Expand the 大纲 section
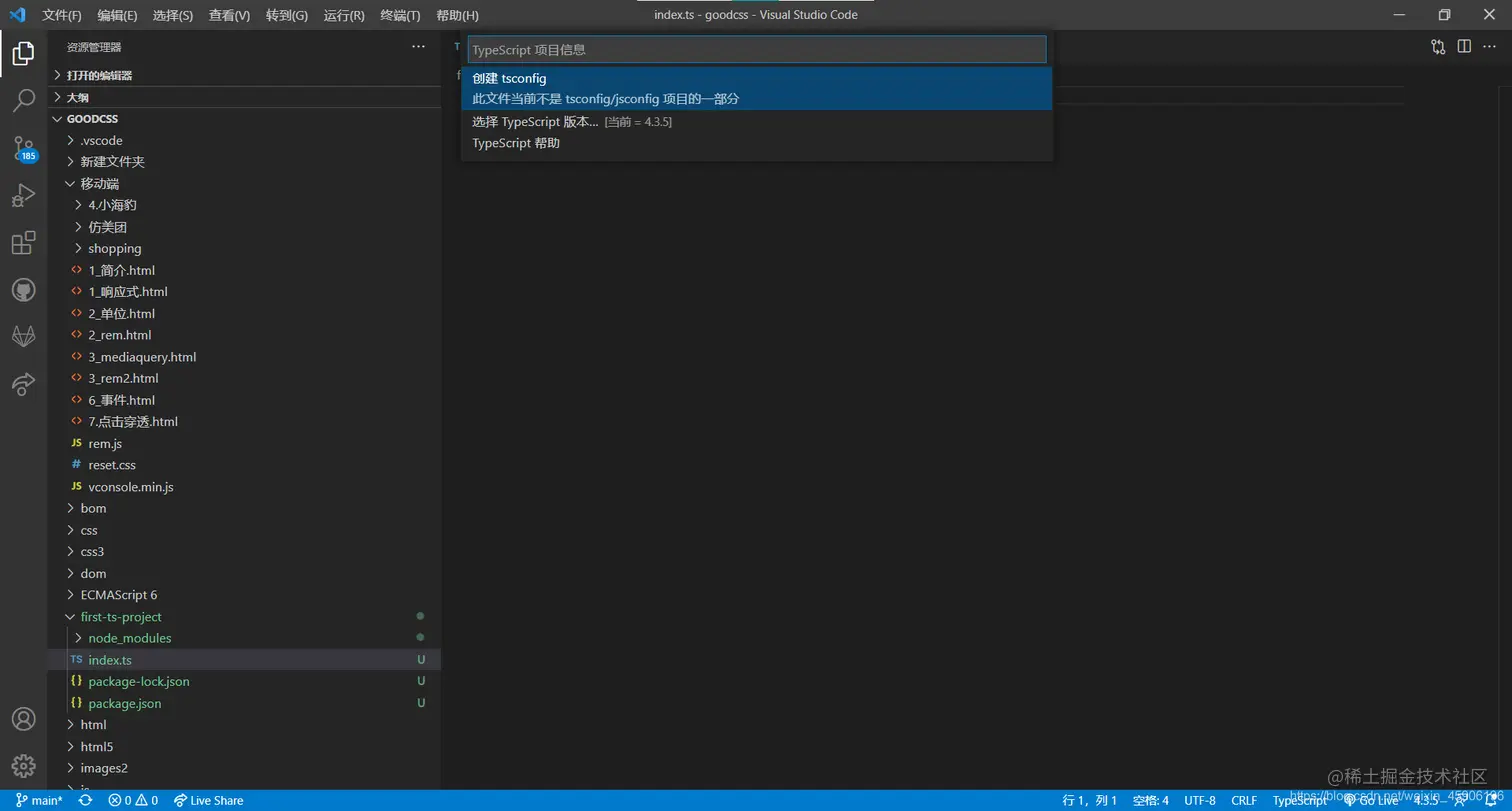The width and height of the screenshot is (1512, 811). pyautogui.click(x=246, y=97)
